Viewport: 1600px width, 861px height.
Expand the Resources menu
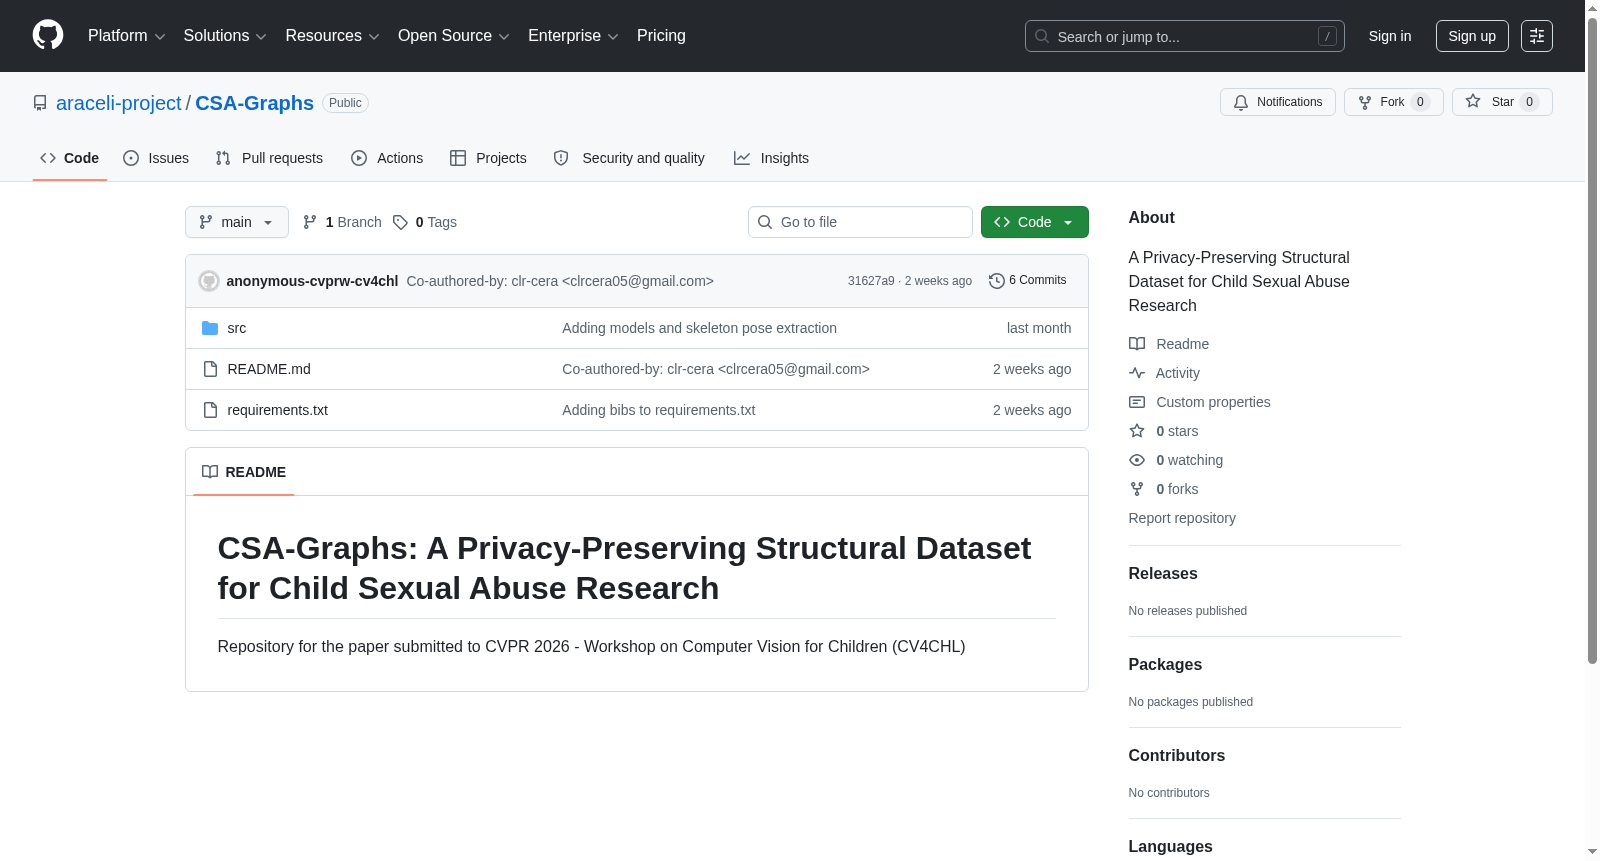pyautogui.click(x=333, y=36)
